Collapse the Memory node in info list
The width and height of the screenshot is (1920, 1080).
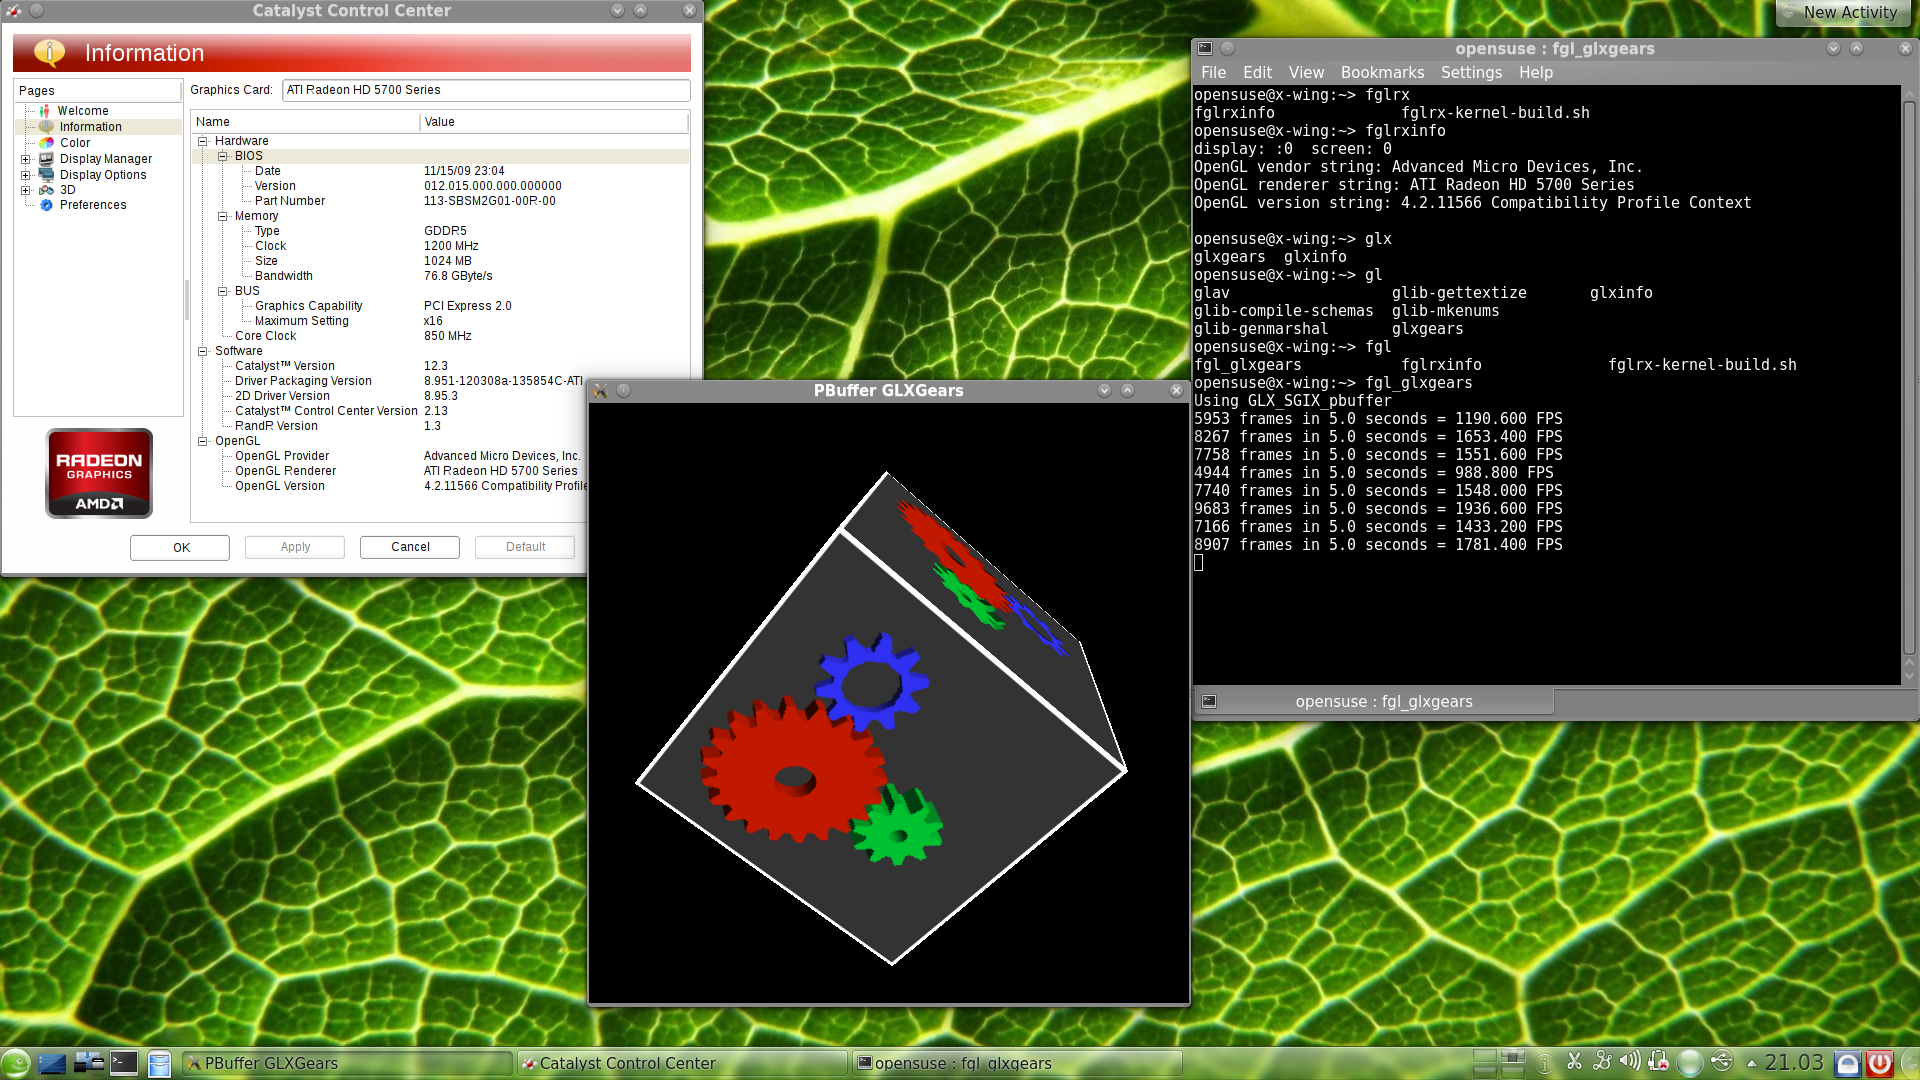[223, 216]
